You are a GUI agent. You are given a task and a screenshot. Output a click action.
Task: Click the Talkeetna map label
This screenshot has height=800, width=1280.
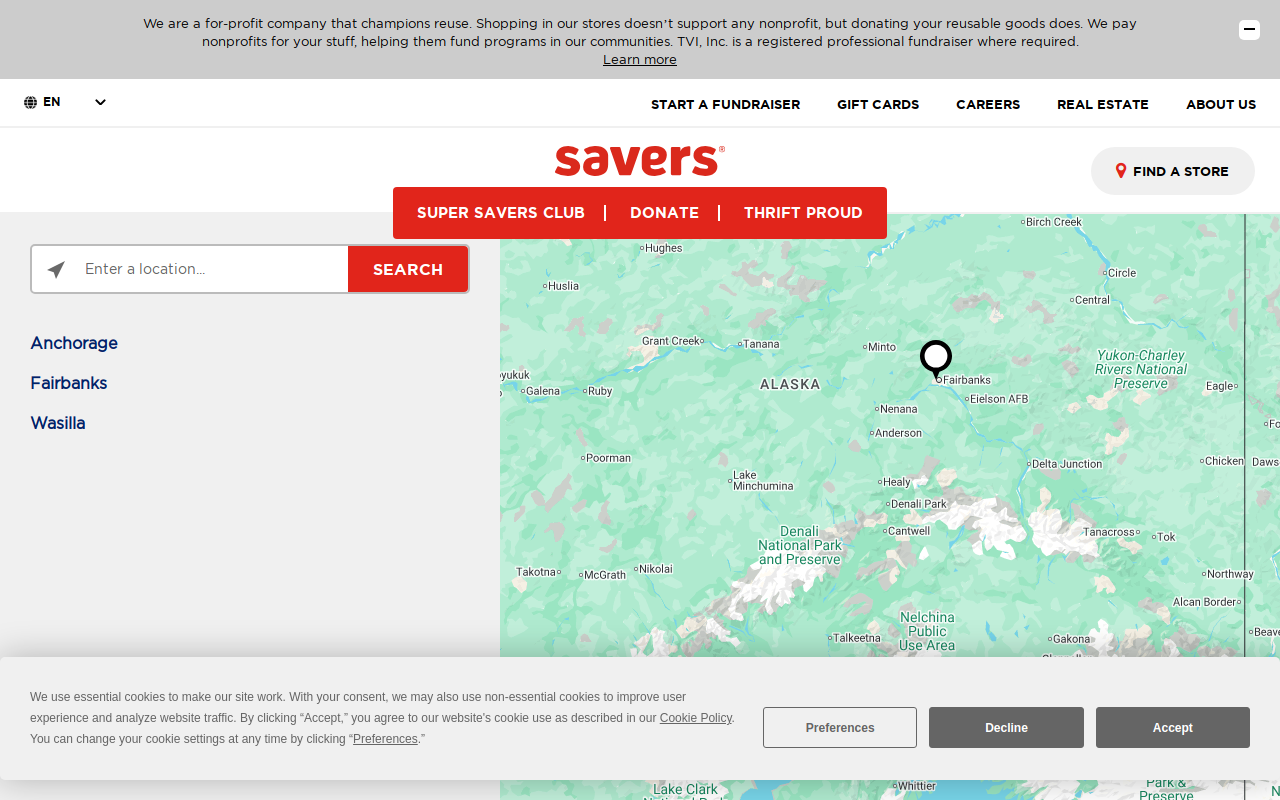857,638
